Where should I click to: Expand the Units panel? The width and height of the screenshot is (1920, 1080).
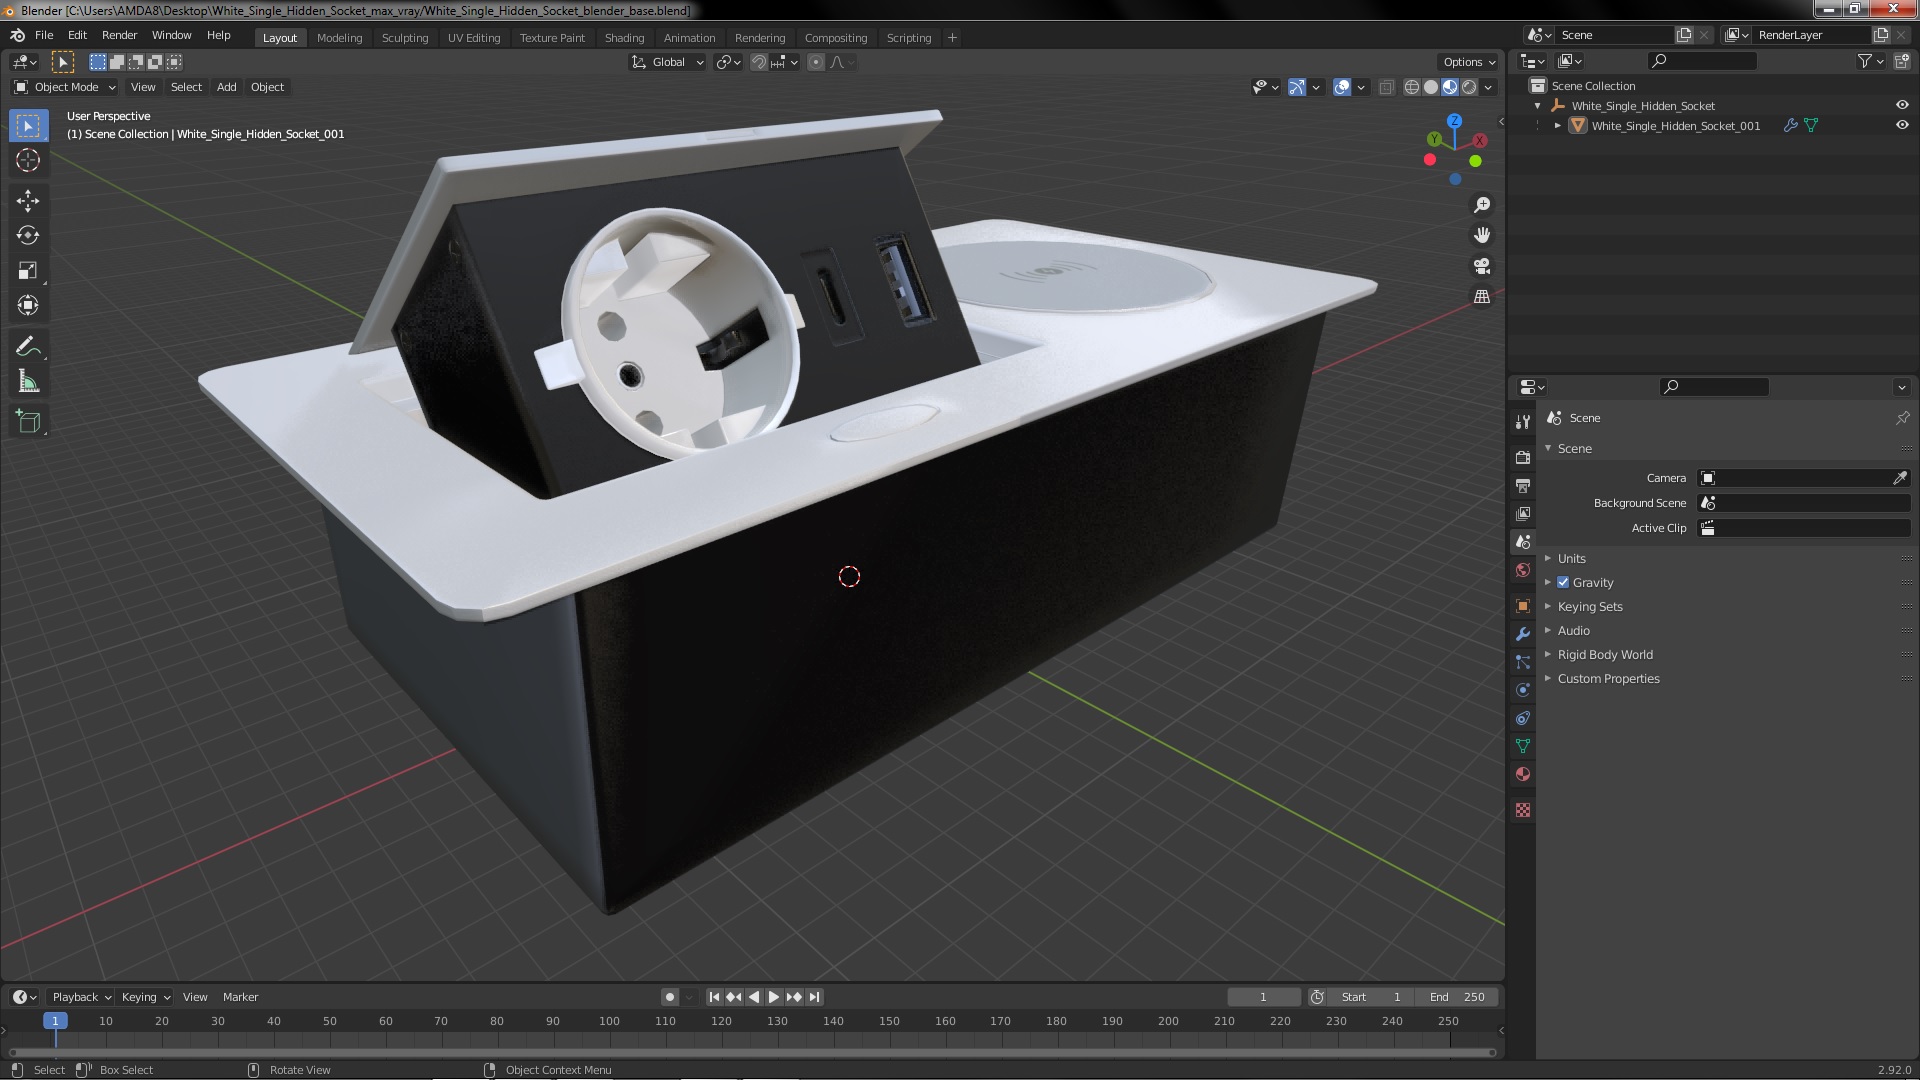click(x=1571, y=559)
